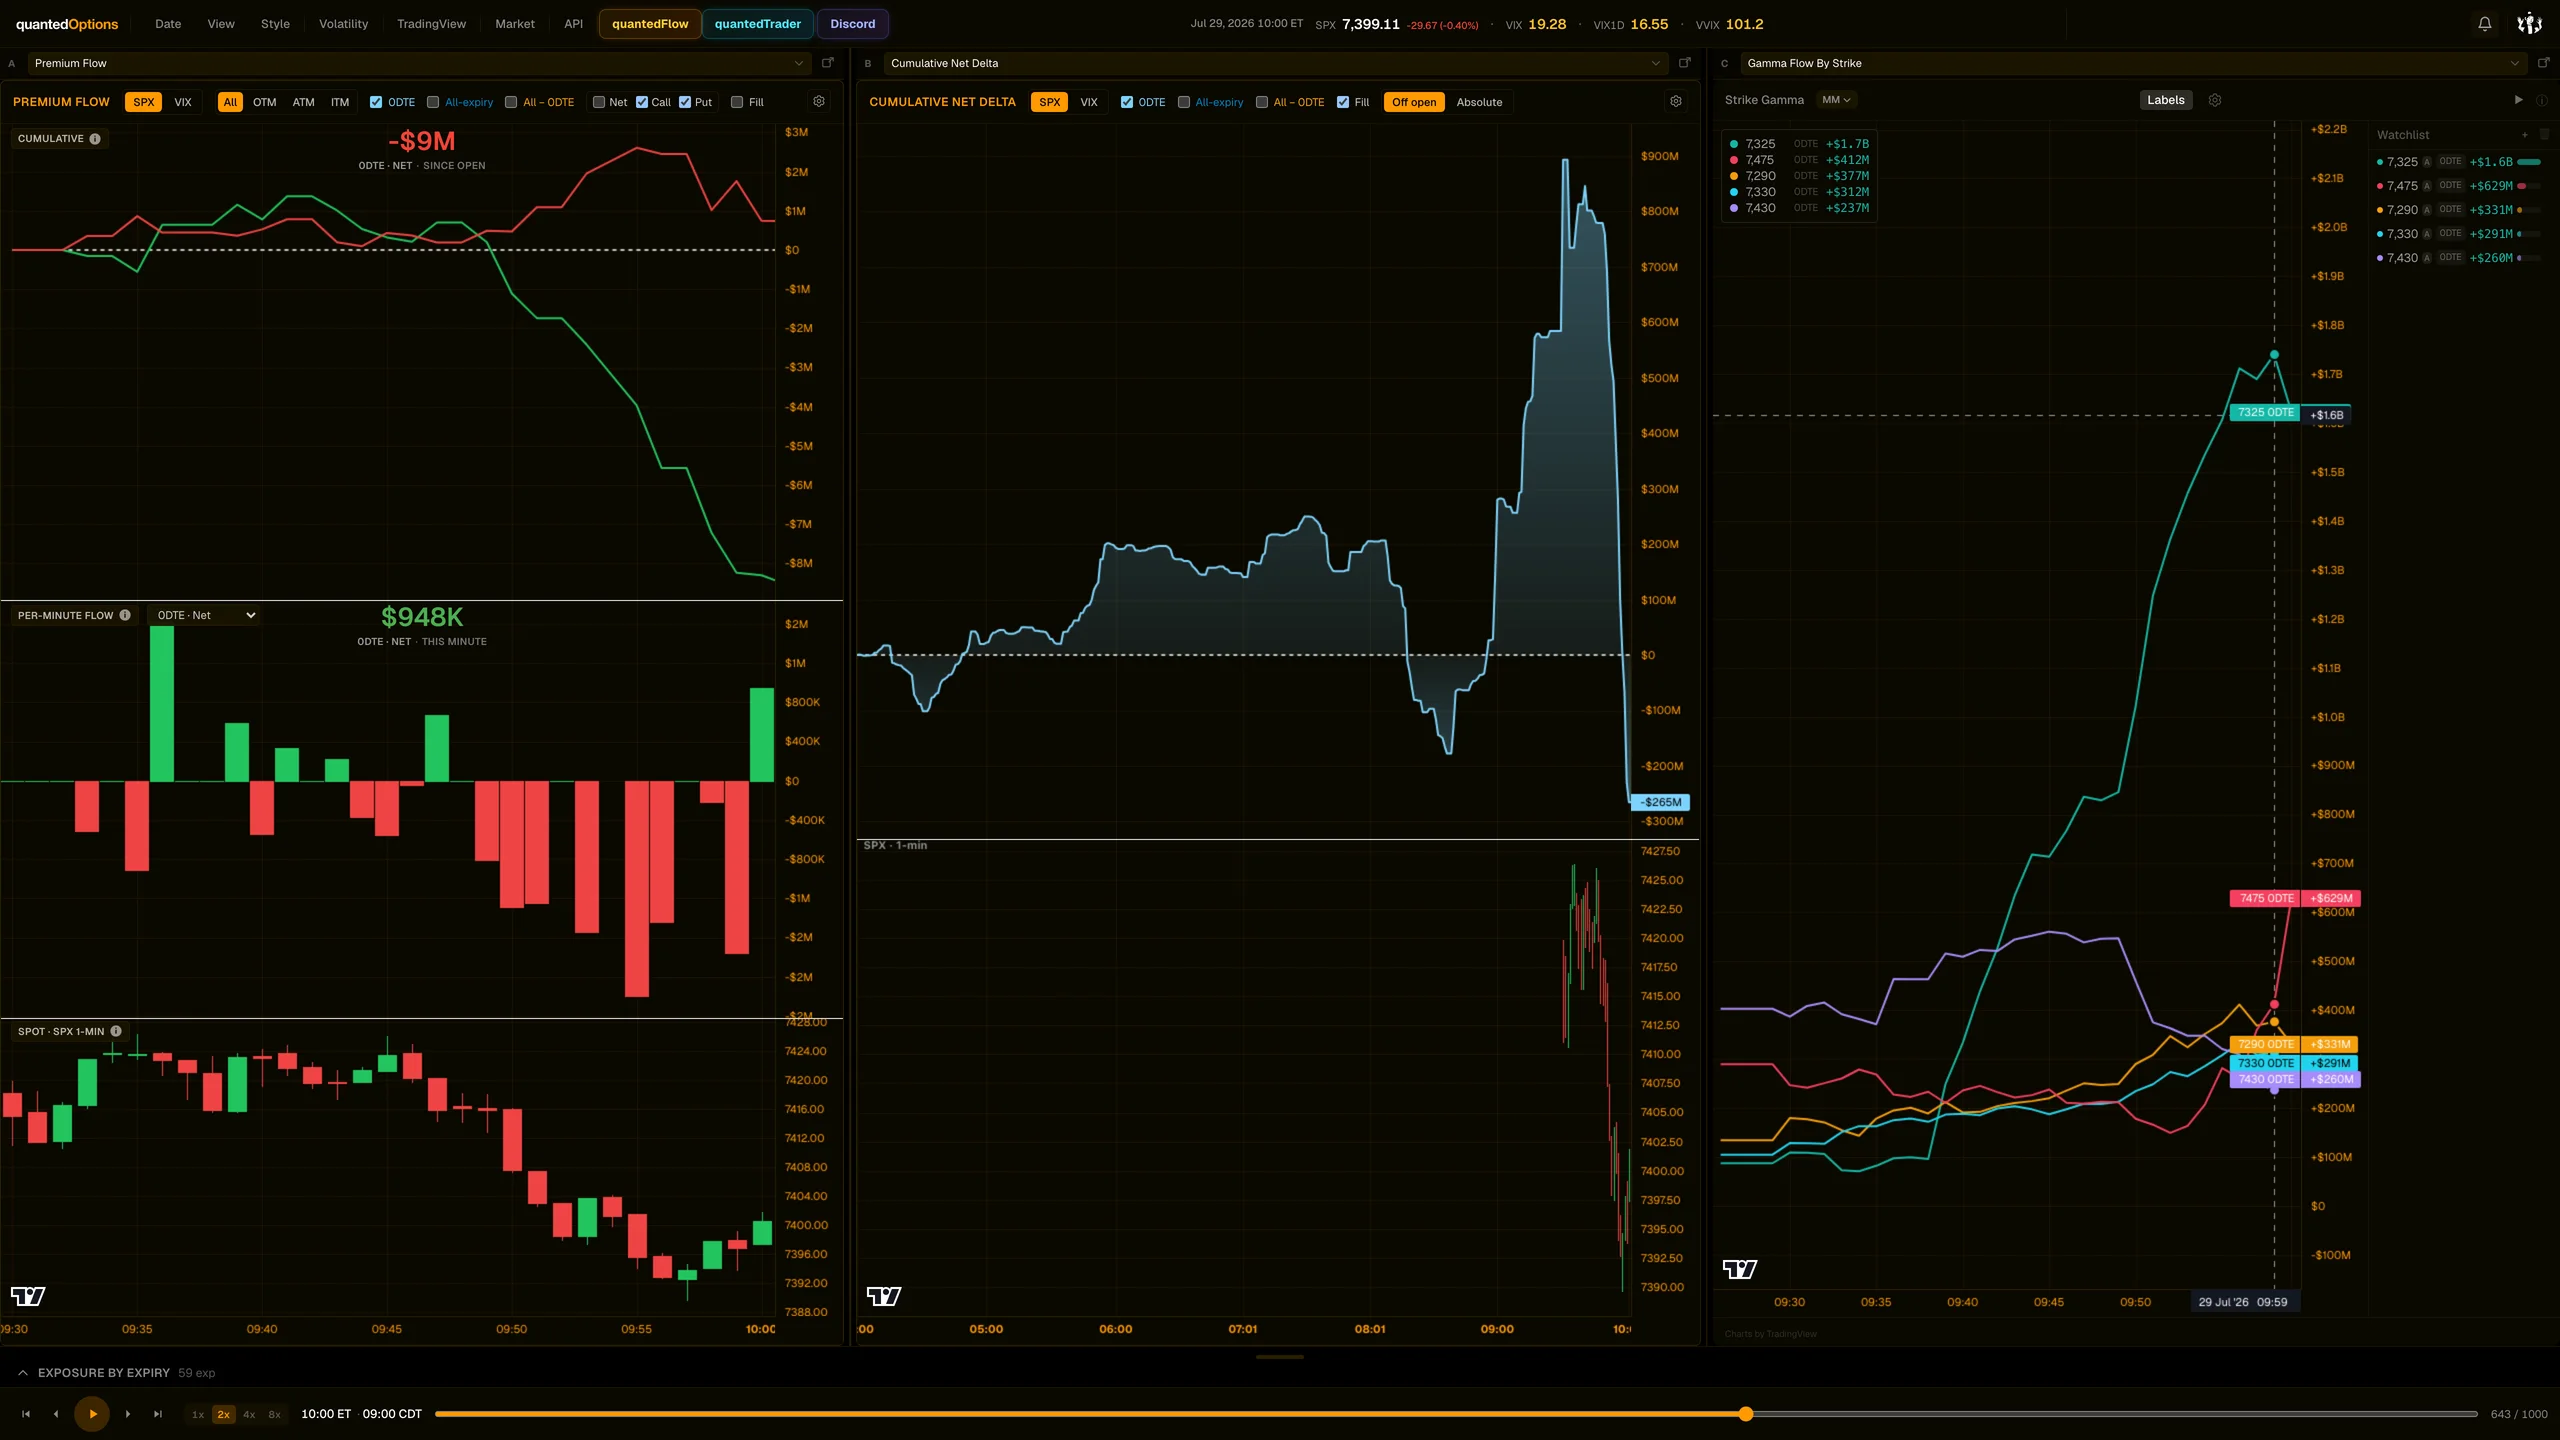Toggle 0DTE in Cumulative Net Delta
The width and height of the screenshot is (2560, 1440).
coord(1127,102)
